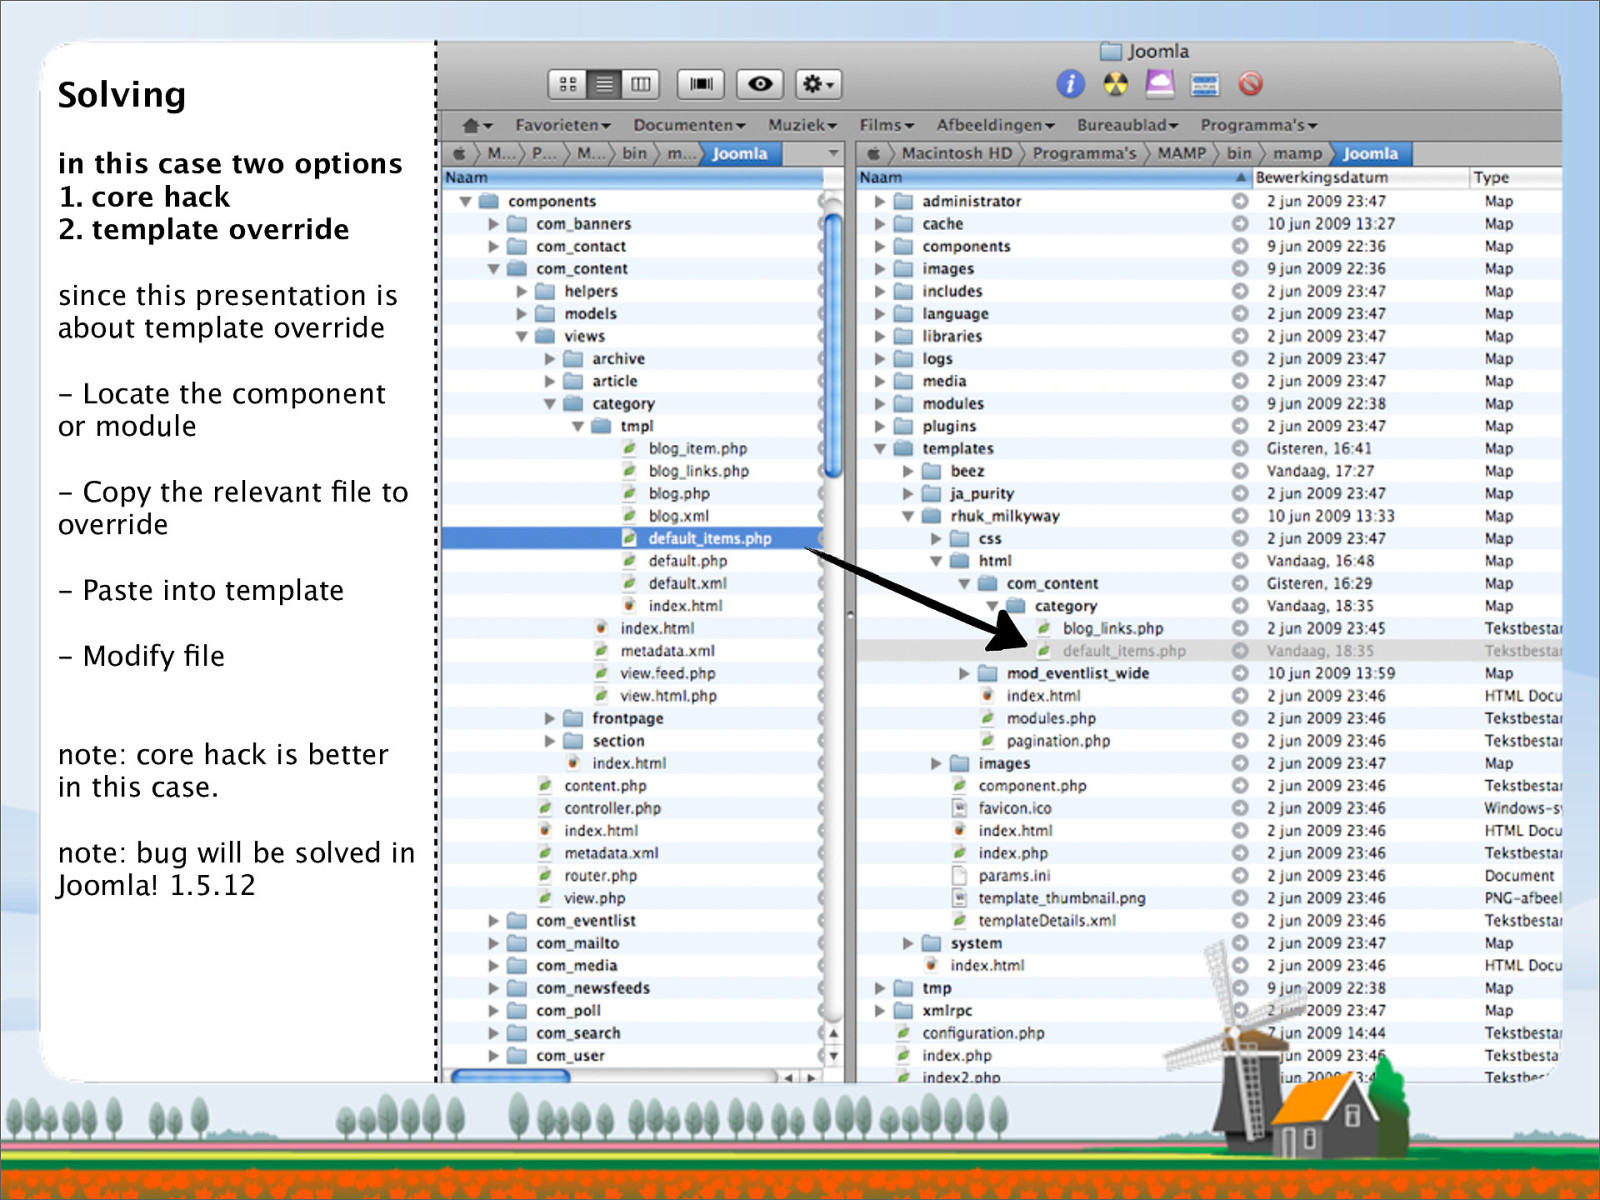Toggle Quick Look eye button

[760, 84]
